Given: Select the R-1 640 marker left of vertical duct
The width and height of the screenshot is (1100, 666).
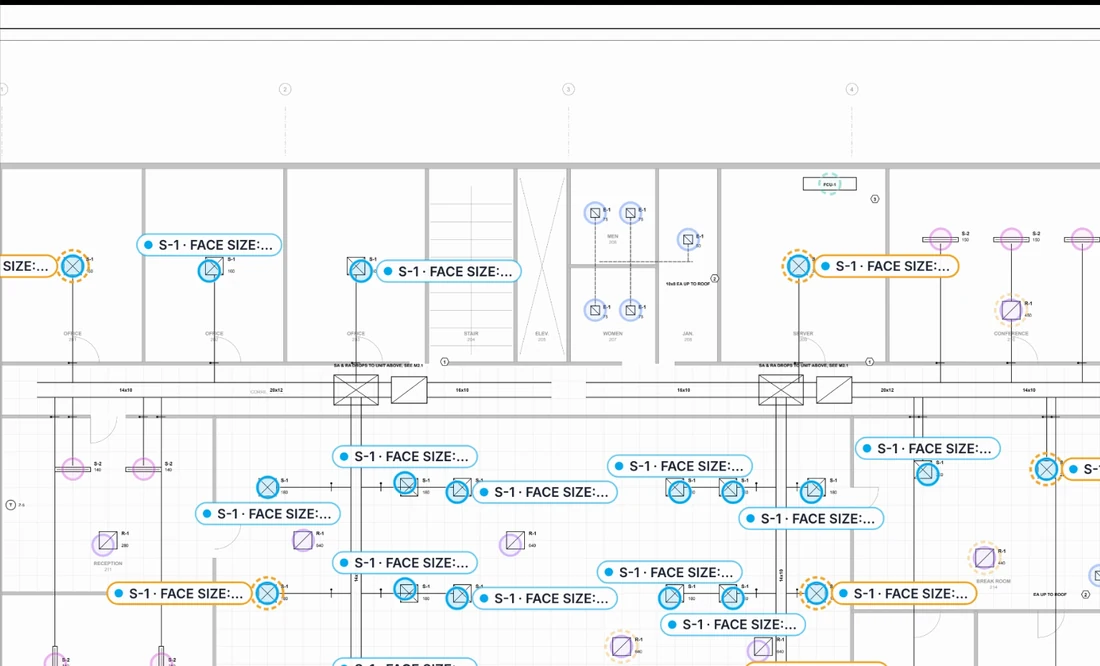Looking at the screenshot, I should (302, 540).
